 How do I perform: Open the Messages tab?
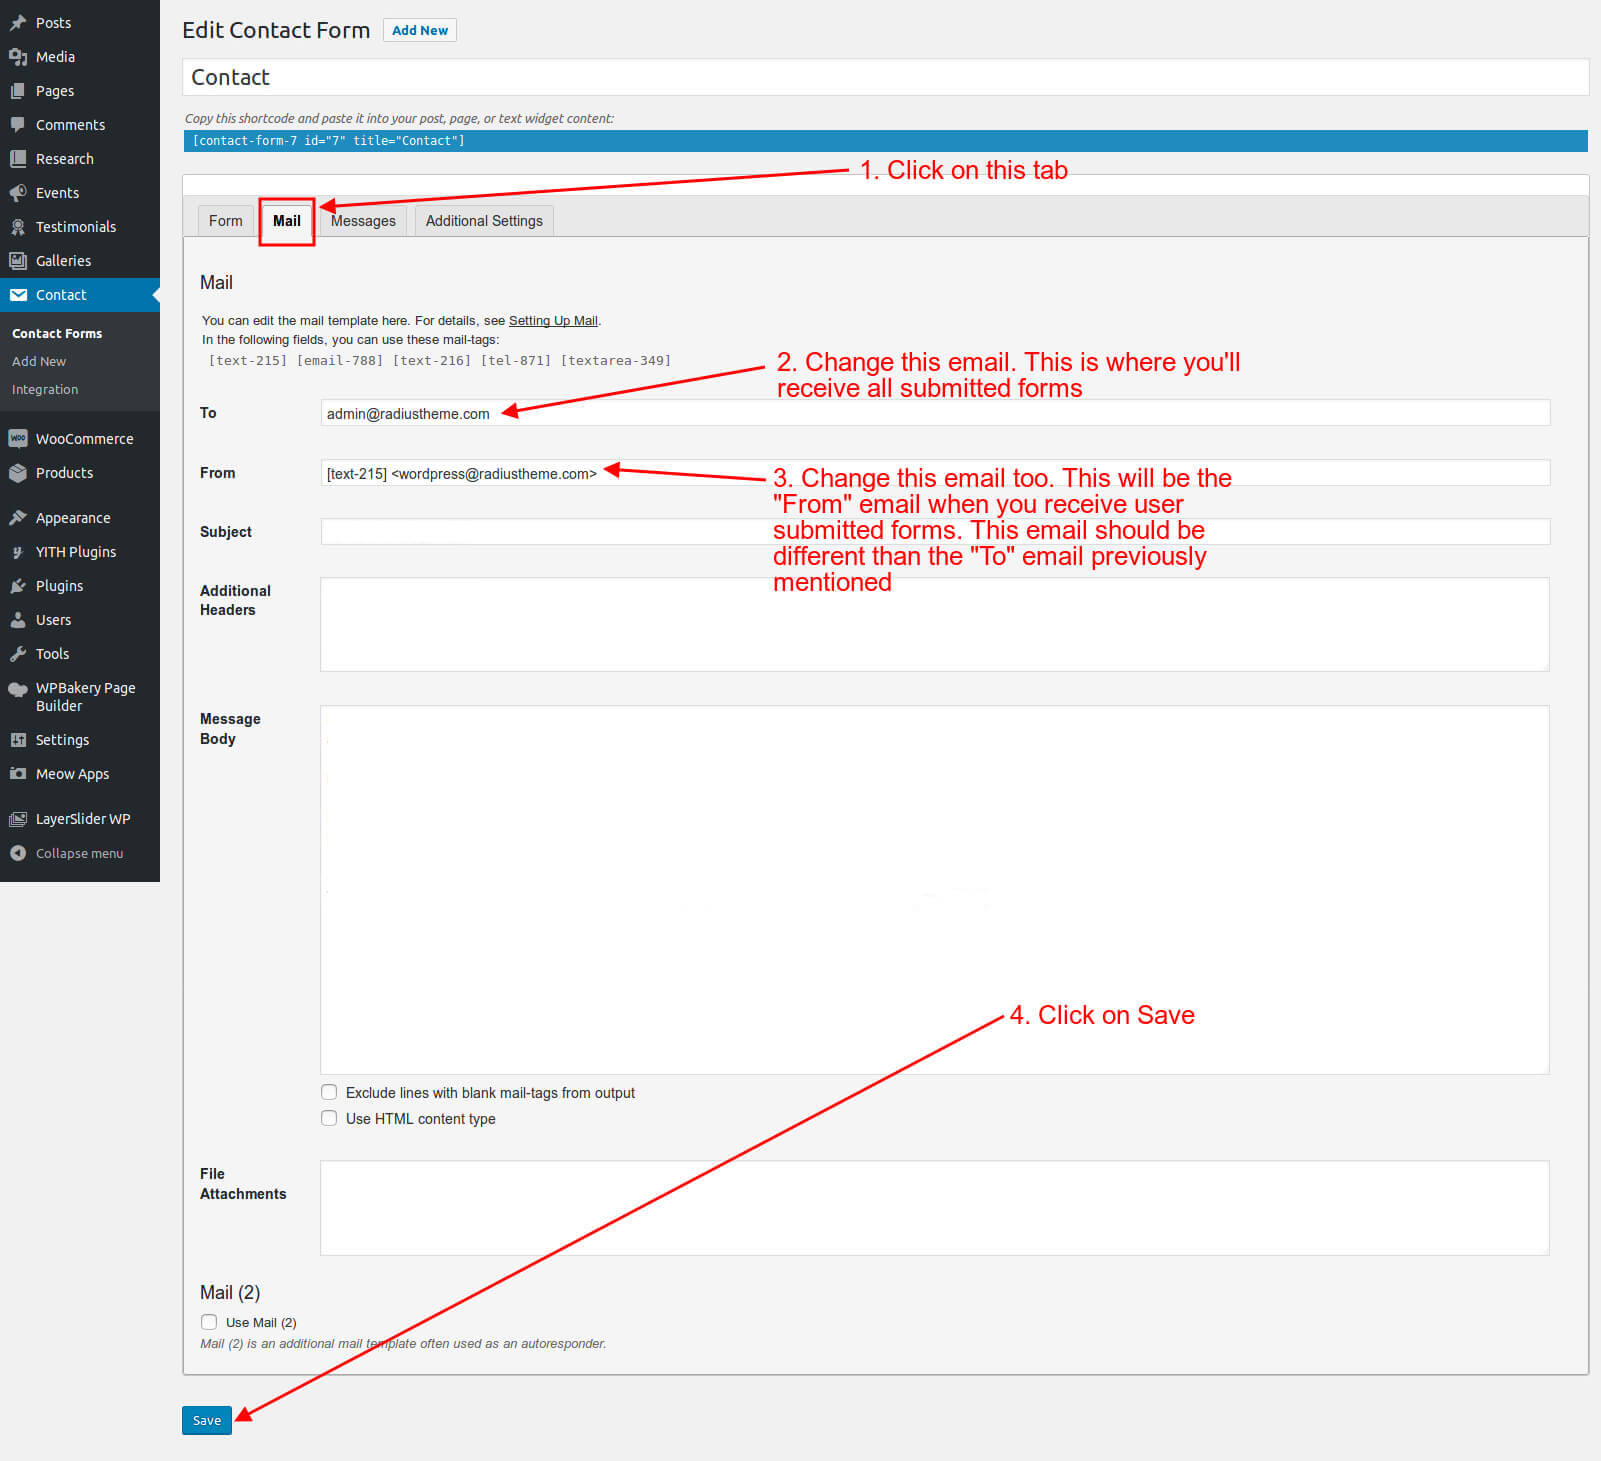(363, 221)
